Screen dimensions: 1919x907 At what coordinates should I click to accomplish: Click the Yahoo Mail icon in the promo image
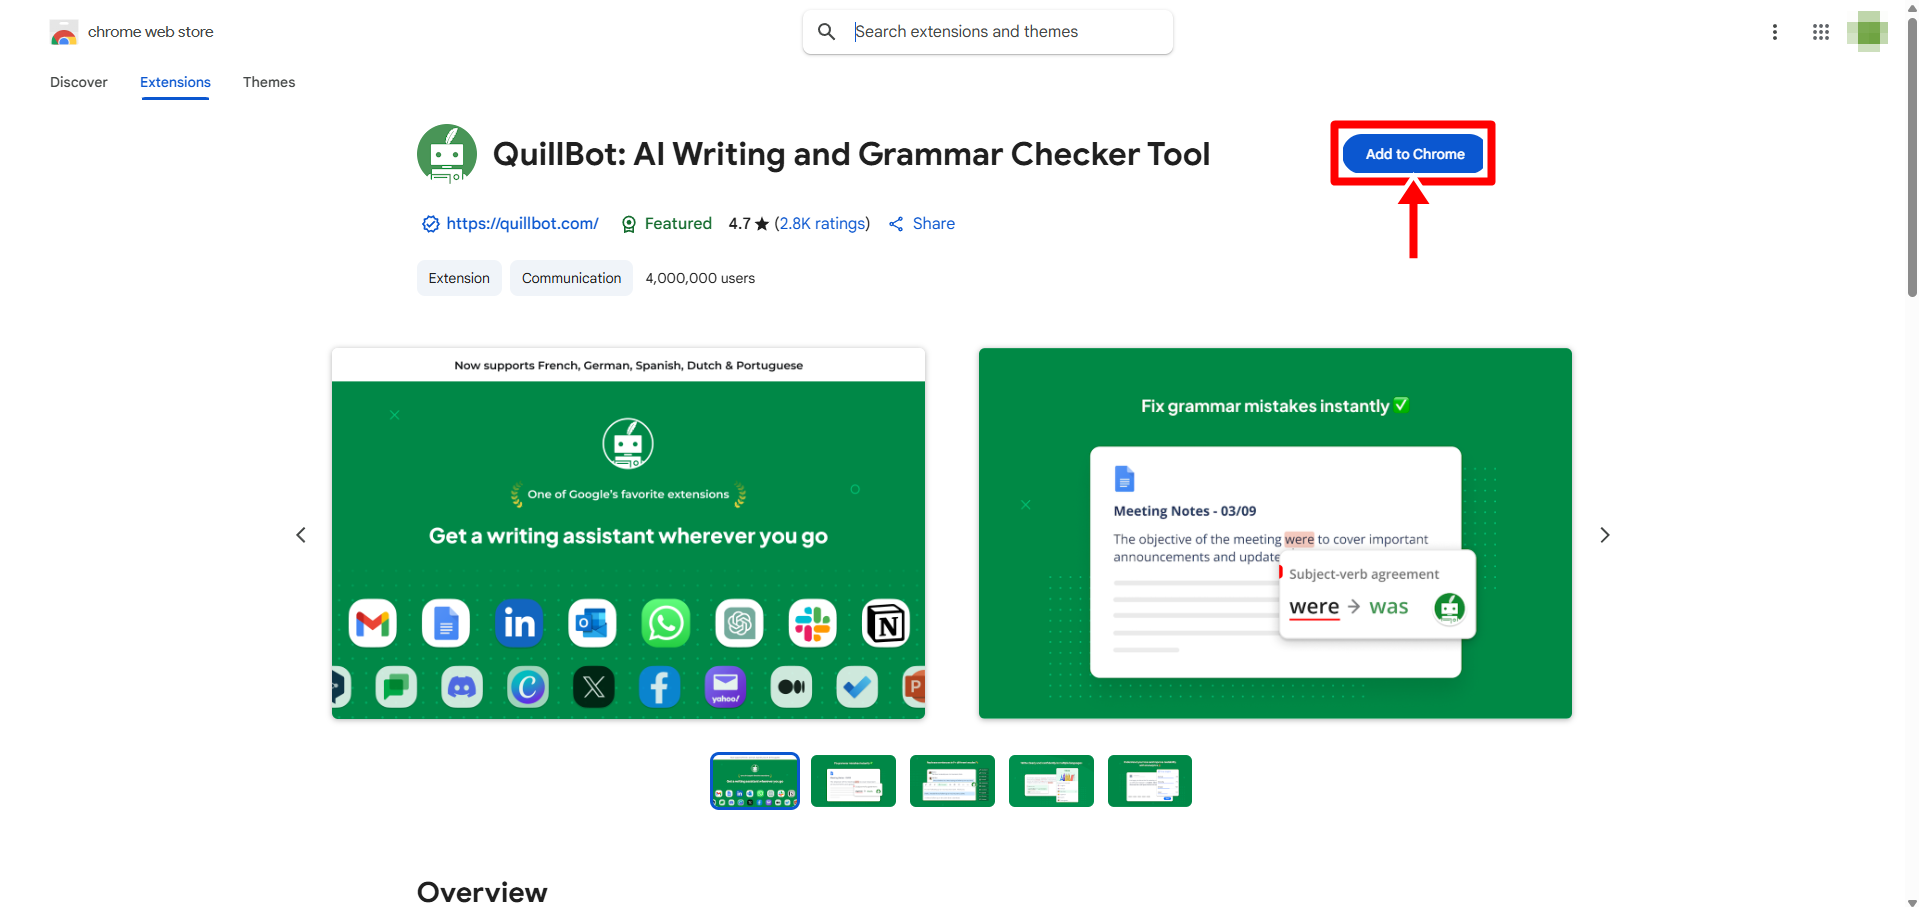[x=725, y=687]
